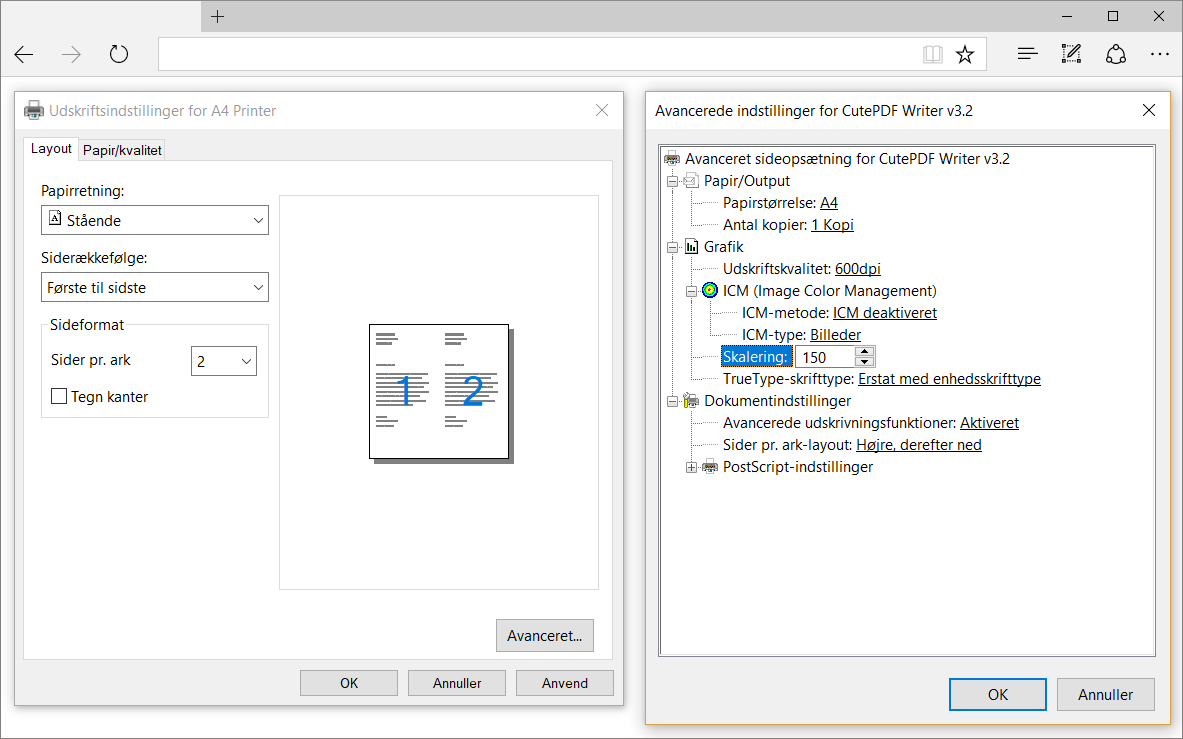Decrease Skalering with down spinner arrow
The image size is (1183, 739).
pyautogui.click(x=865, y=362)
